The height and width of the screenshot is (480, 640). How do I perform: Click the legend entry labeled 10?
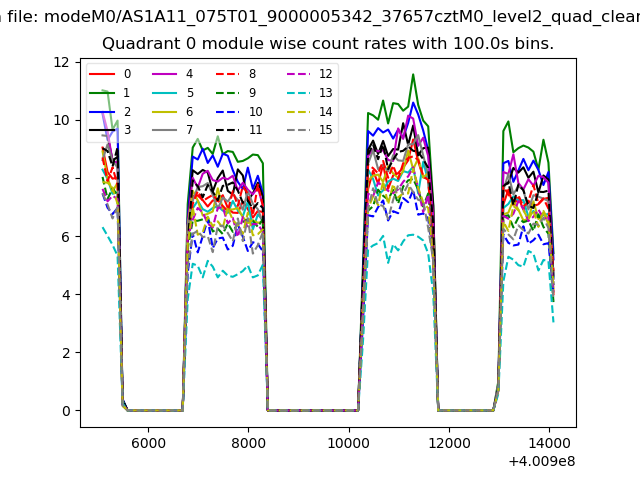click(x=239, y=112)
